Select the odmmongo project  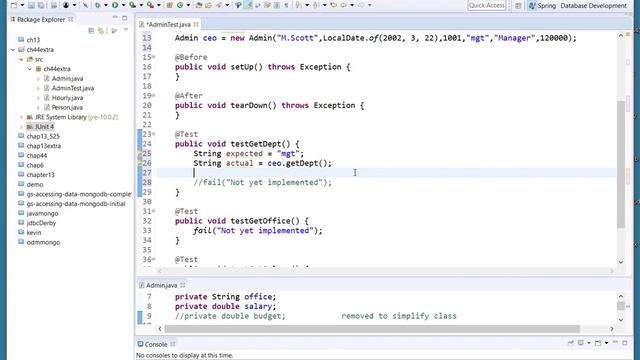point(43,242)
